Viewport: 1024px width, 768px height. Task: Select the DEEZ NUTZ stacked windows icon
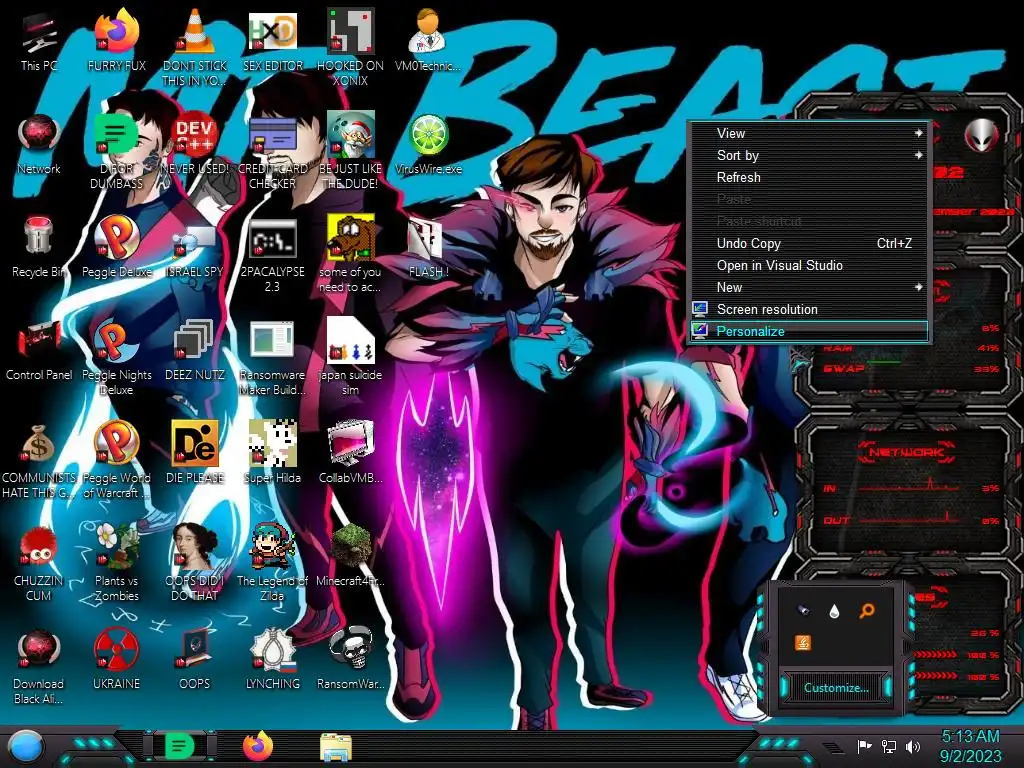195,351
